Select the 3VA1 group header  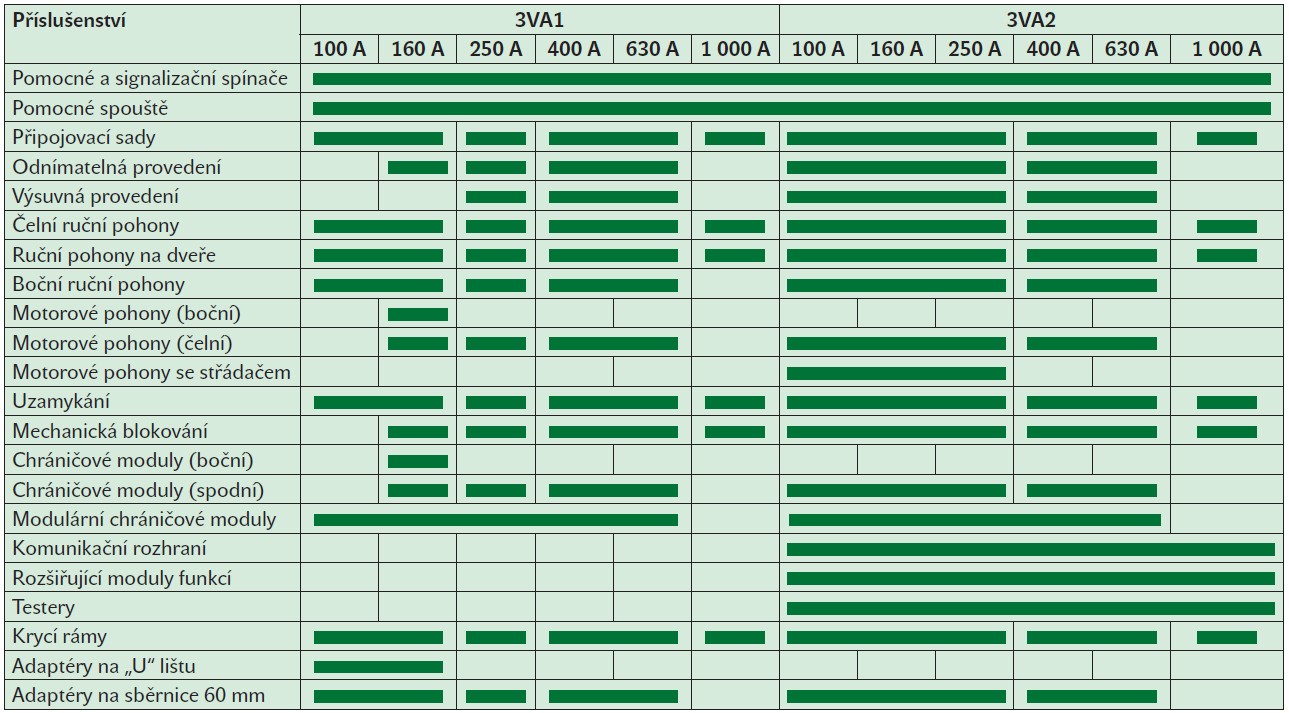point(539,19)
